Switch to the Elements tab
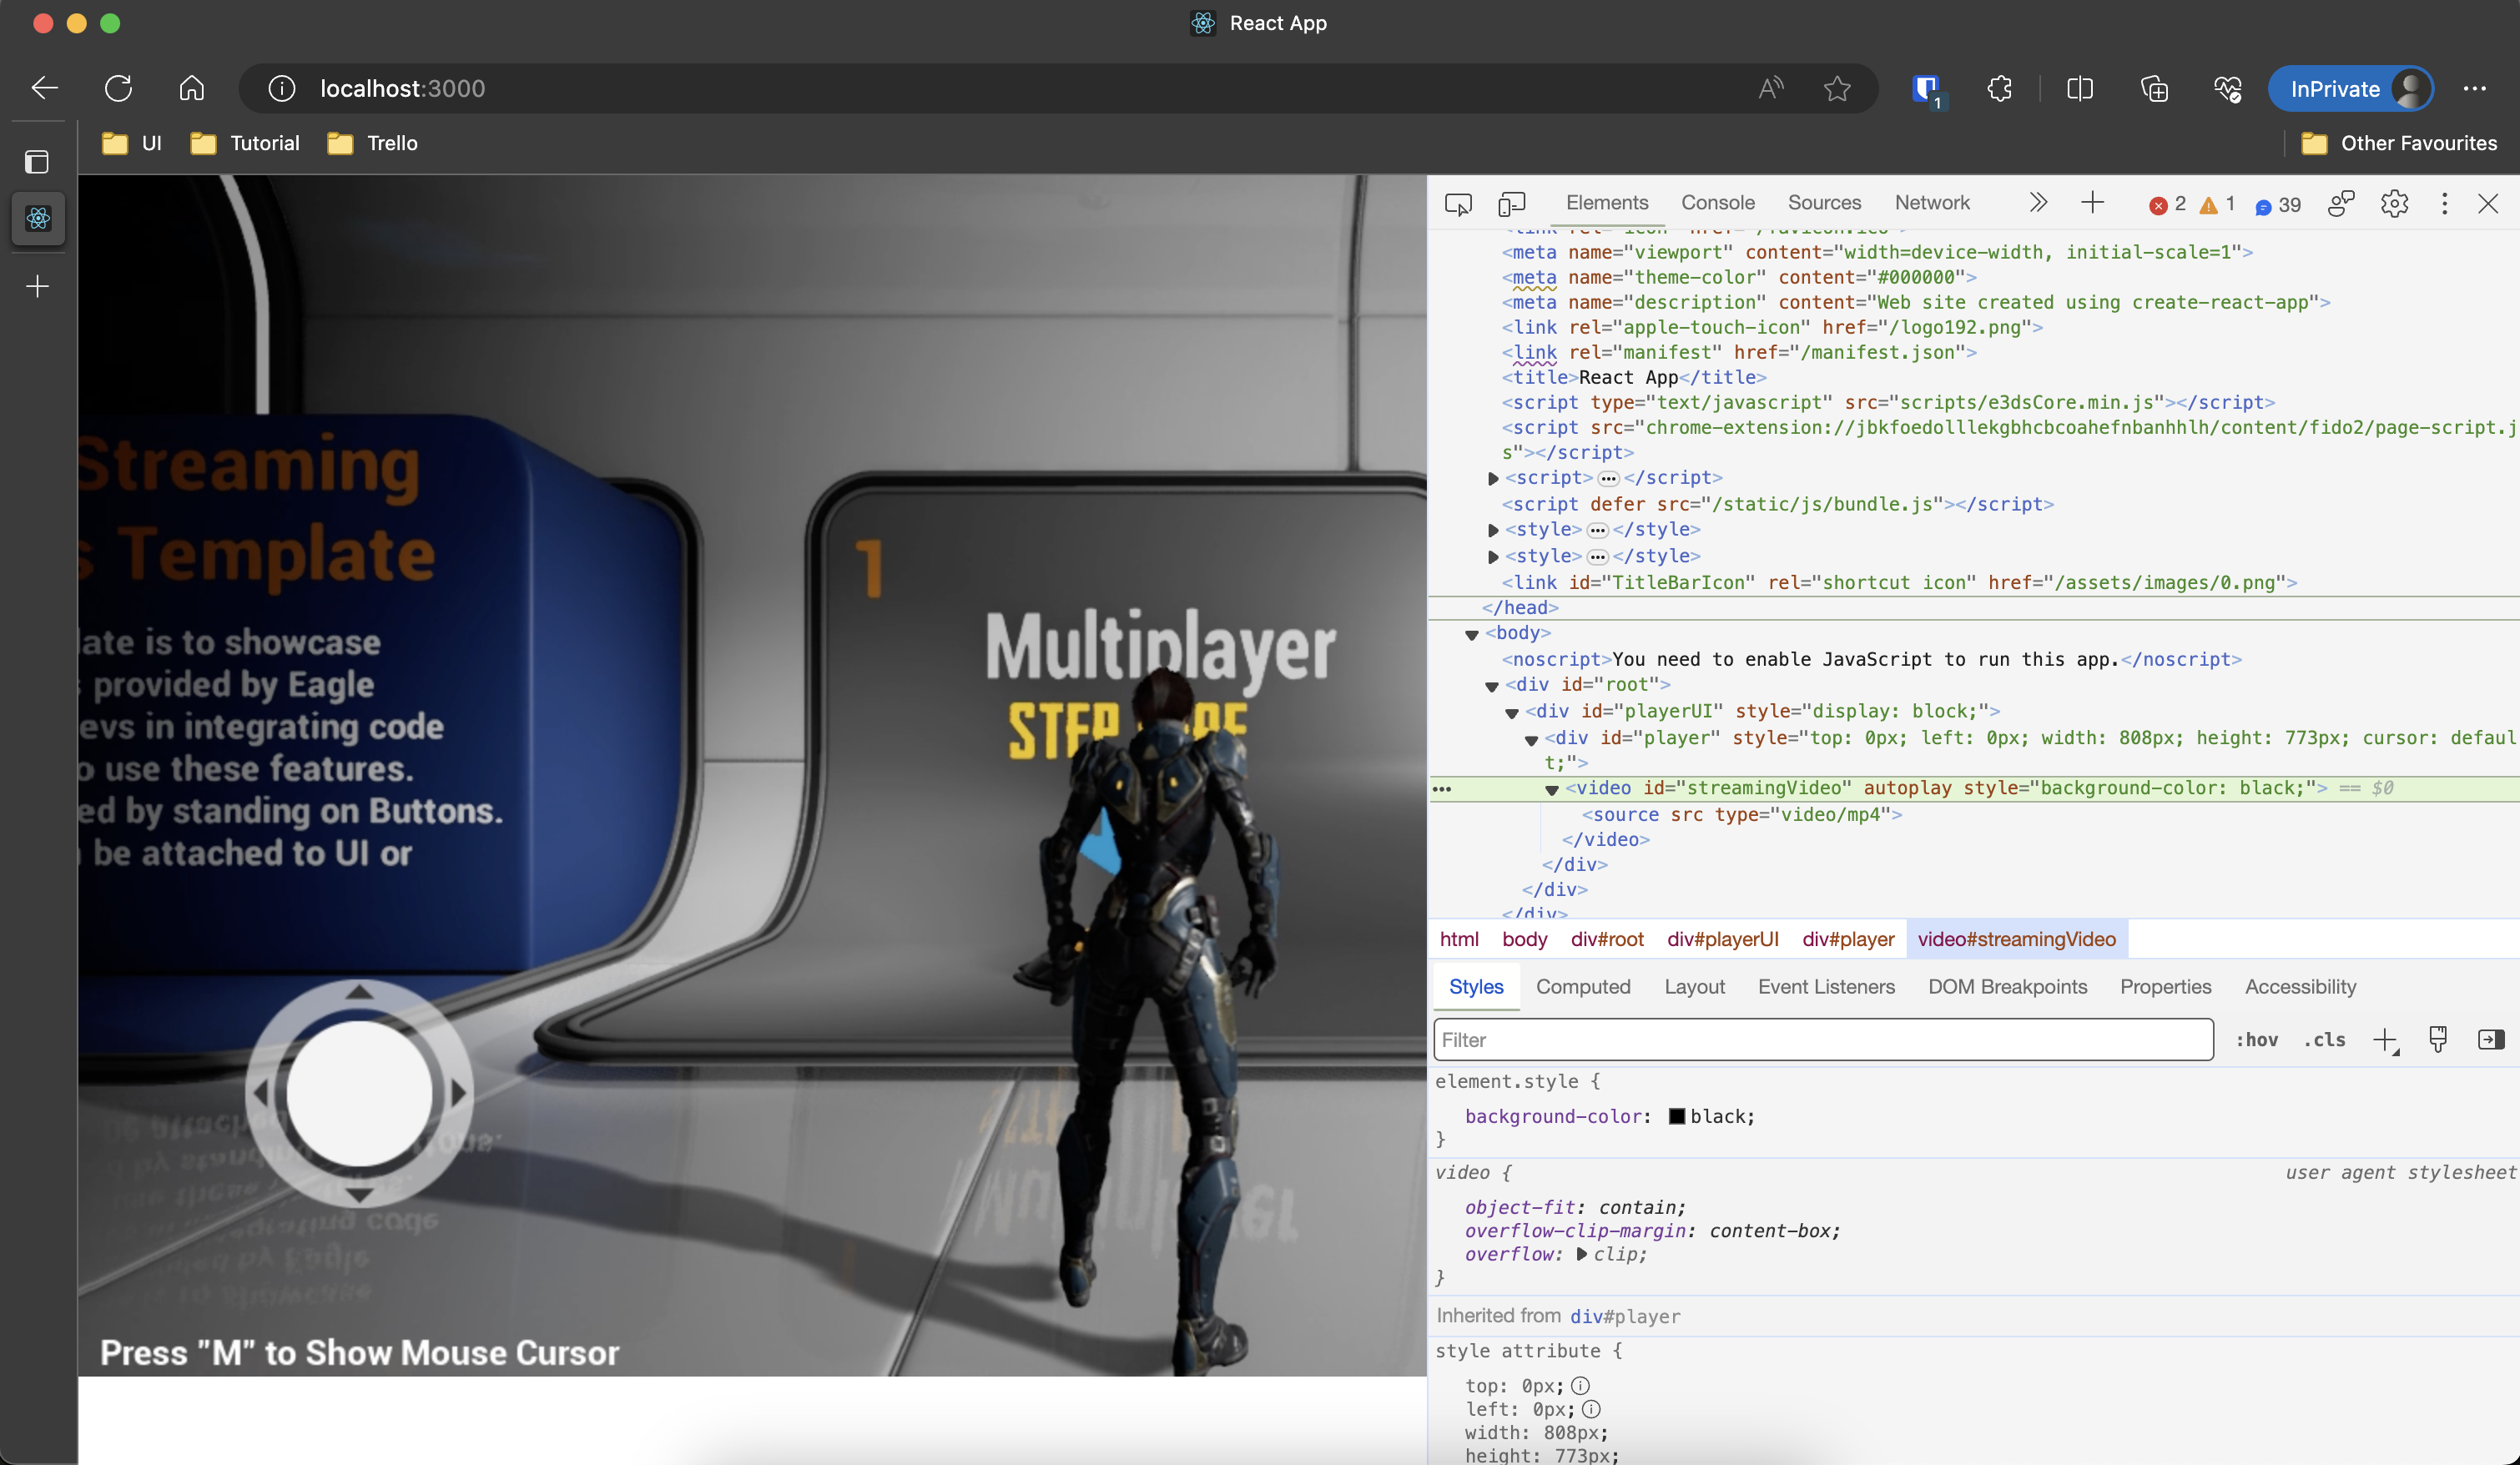 1607,203
